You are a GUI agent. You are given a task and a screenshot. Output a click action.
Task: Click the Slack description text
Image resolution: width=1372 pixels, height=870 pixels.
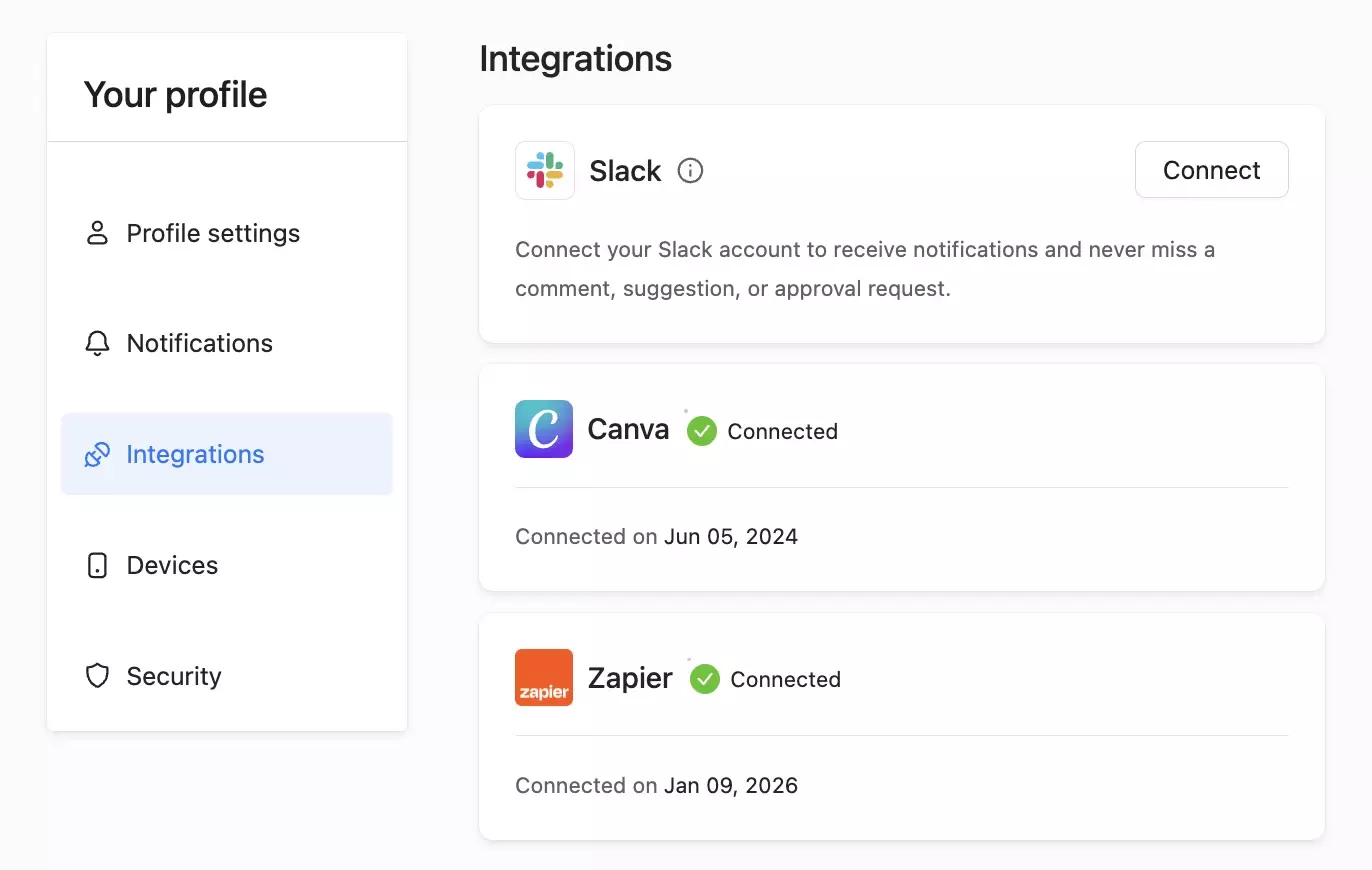865,269
